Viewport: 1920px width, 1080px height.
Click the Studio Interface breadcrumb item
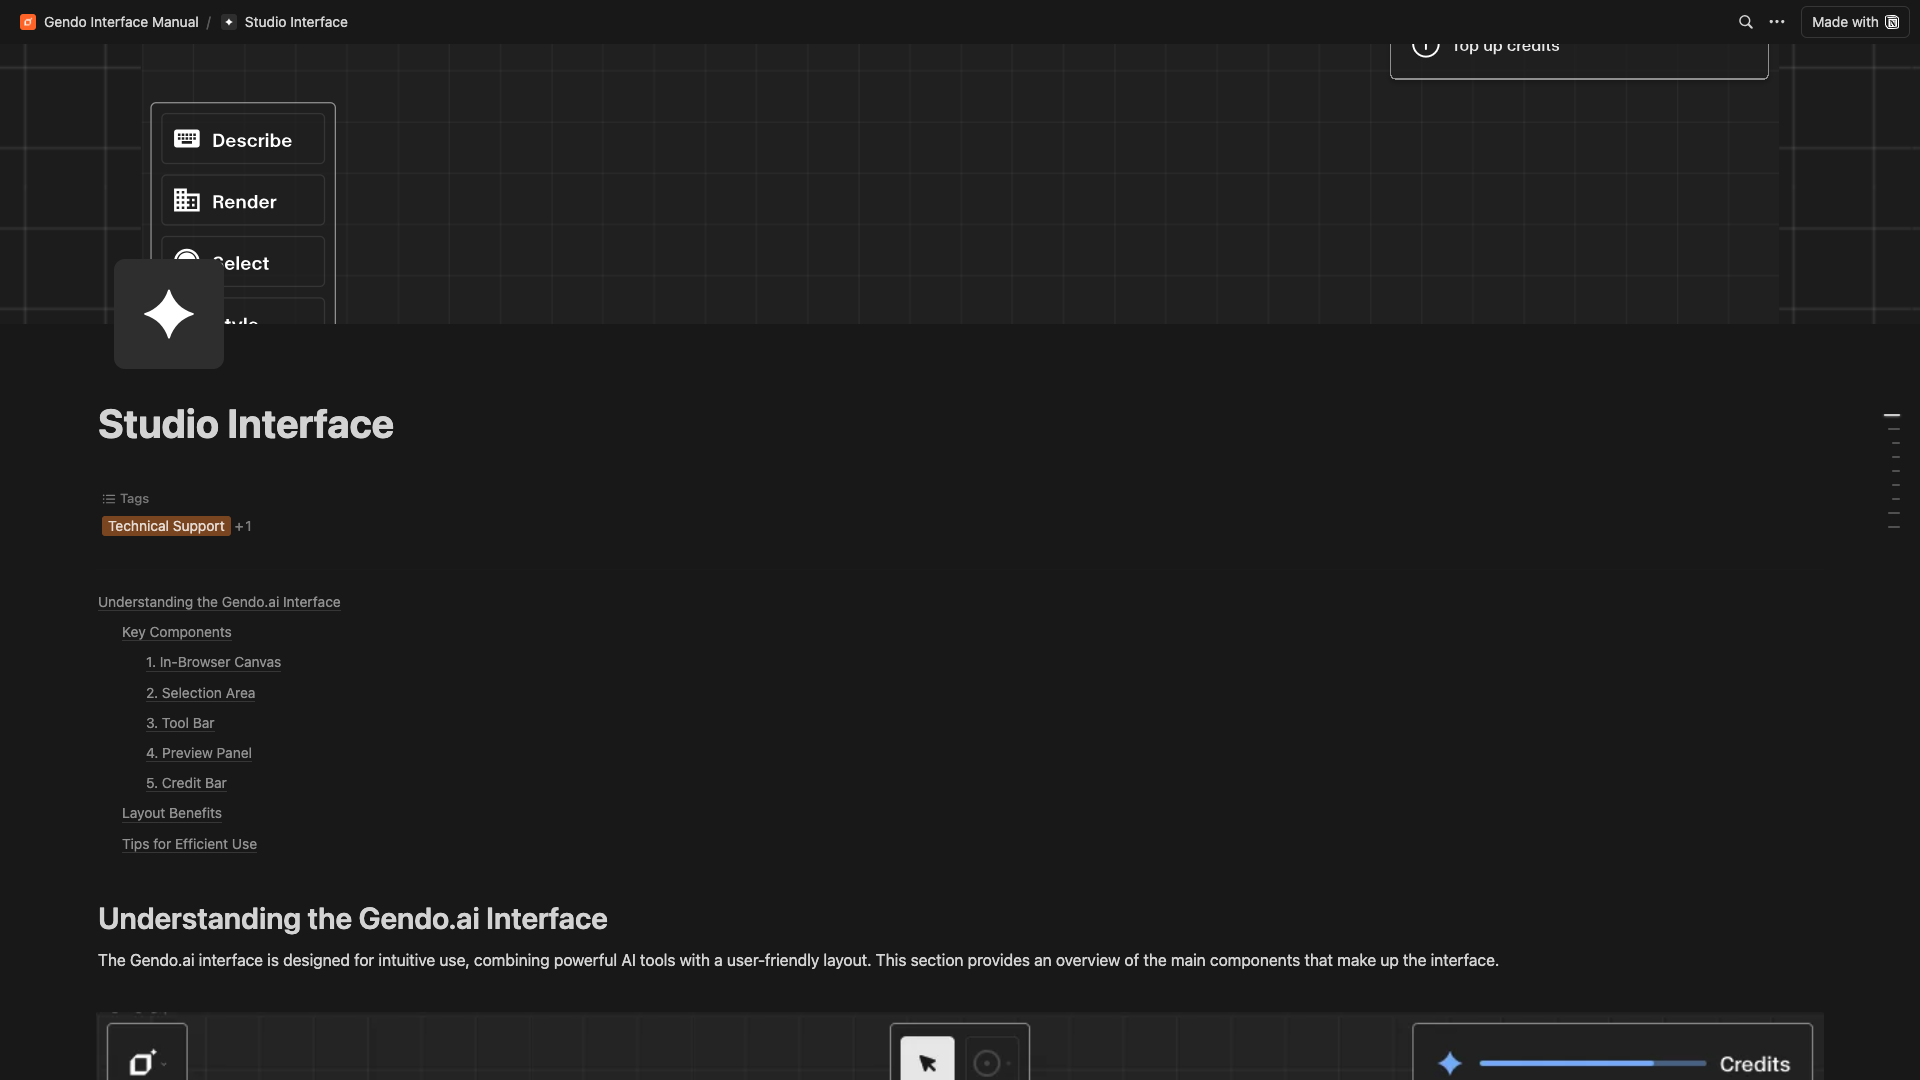point(295,22)
